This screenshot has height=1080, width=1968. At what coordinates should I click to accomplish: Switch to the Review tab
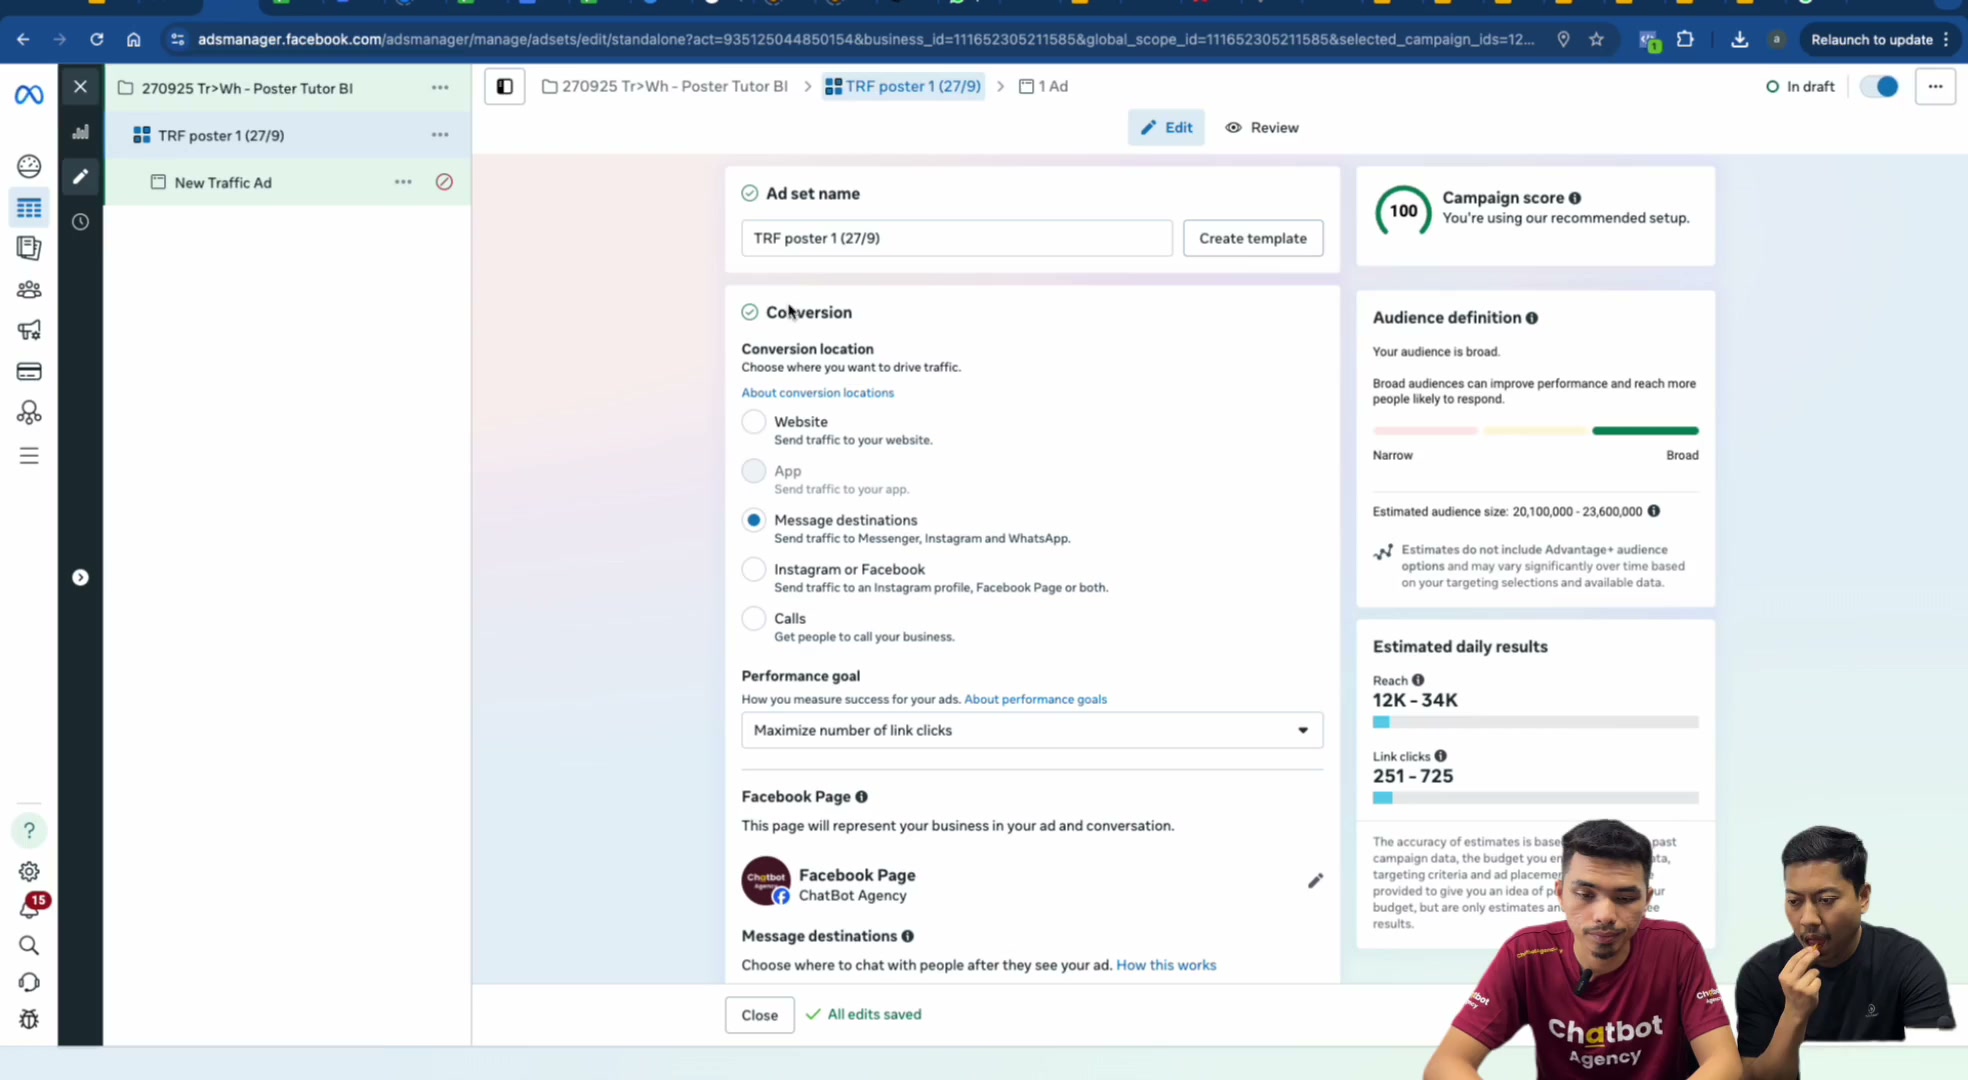click(1262, 128)
